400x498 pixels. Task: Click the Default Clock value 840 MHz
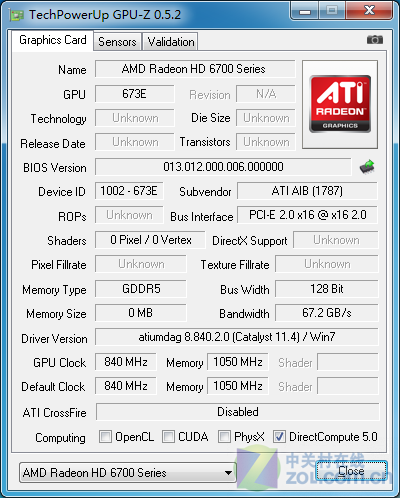pyautogui.click(x=126, y=386)
